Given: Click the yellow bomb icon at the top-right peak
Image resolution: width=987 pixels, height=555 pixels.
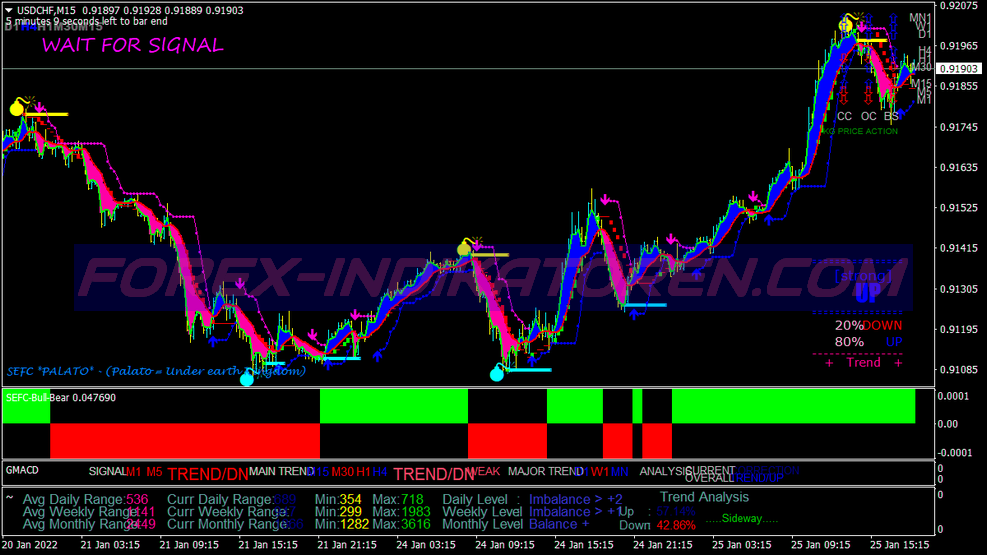Looking at the screenshot, I should pyautogui.click(x=847, y=23).
